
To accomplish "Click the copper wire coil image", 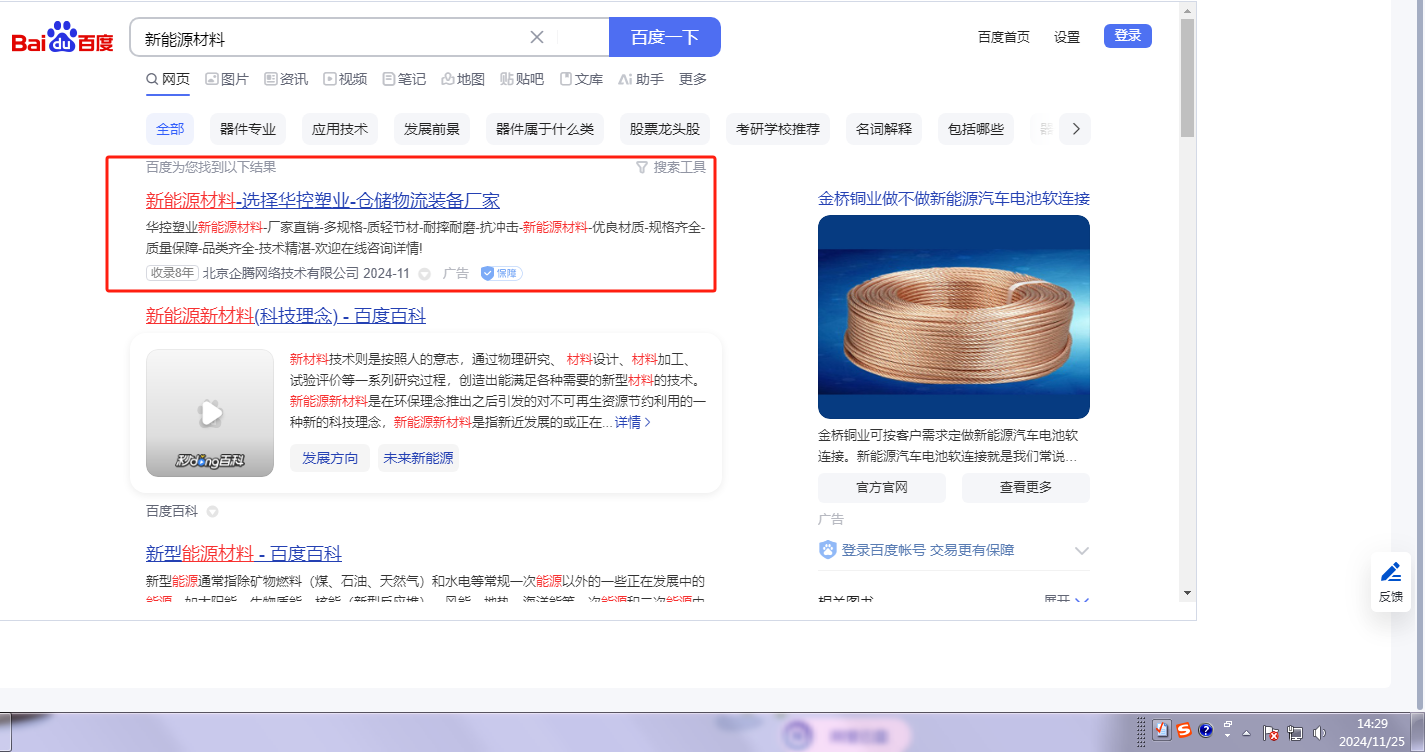I will tap(954, 317).
